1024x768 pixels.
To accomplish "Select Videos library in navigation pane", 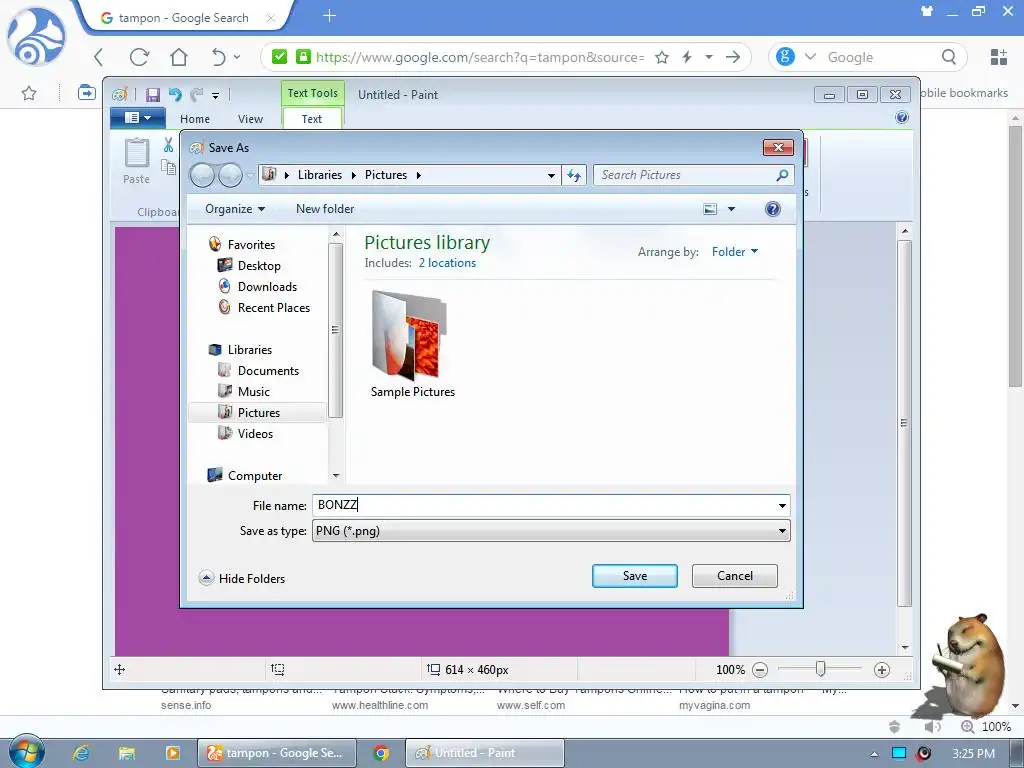I will 255,434.
